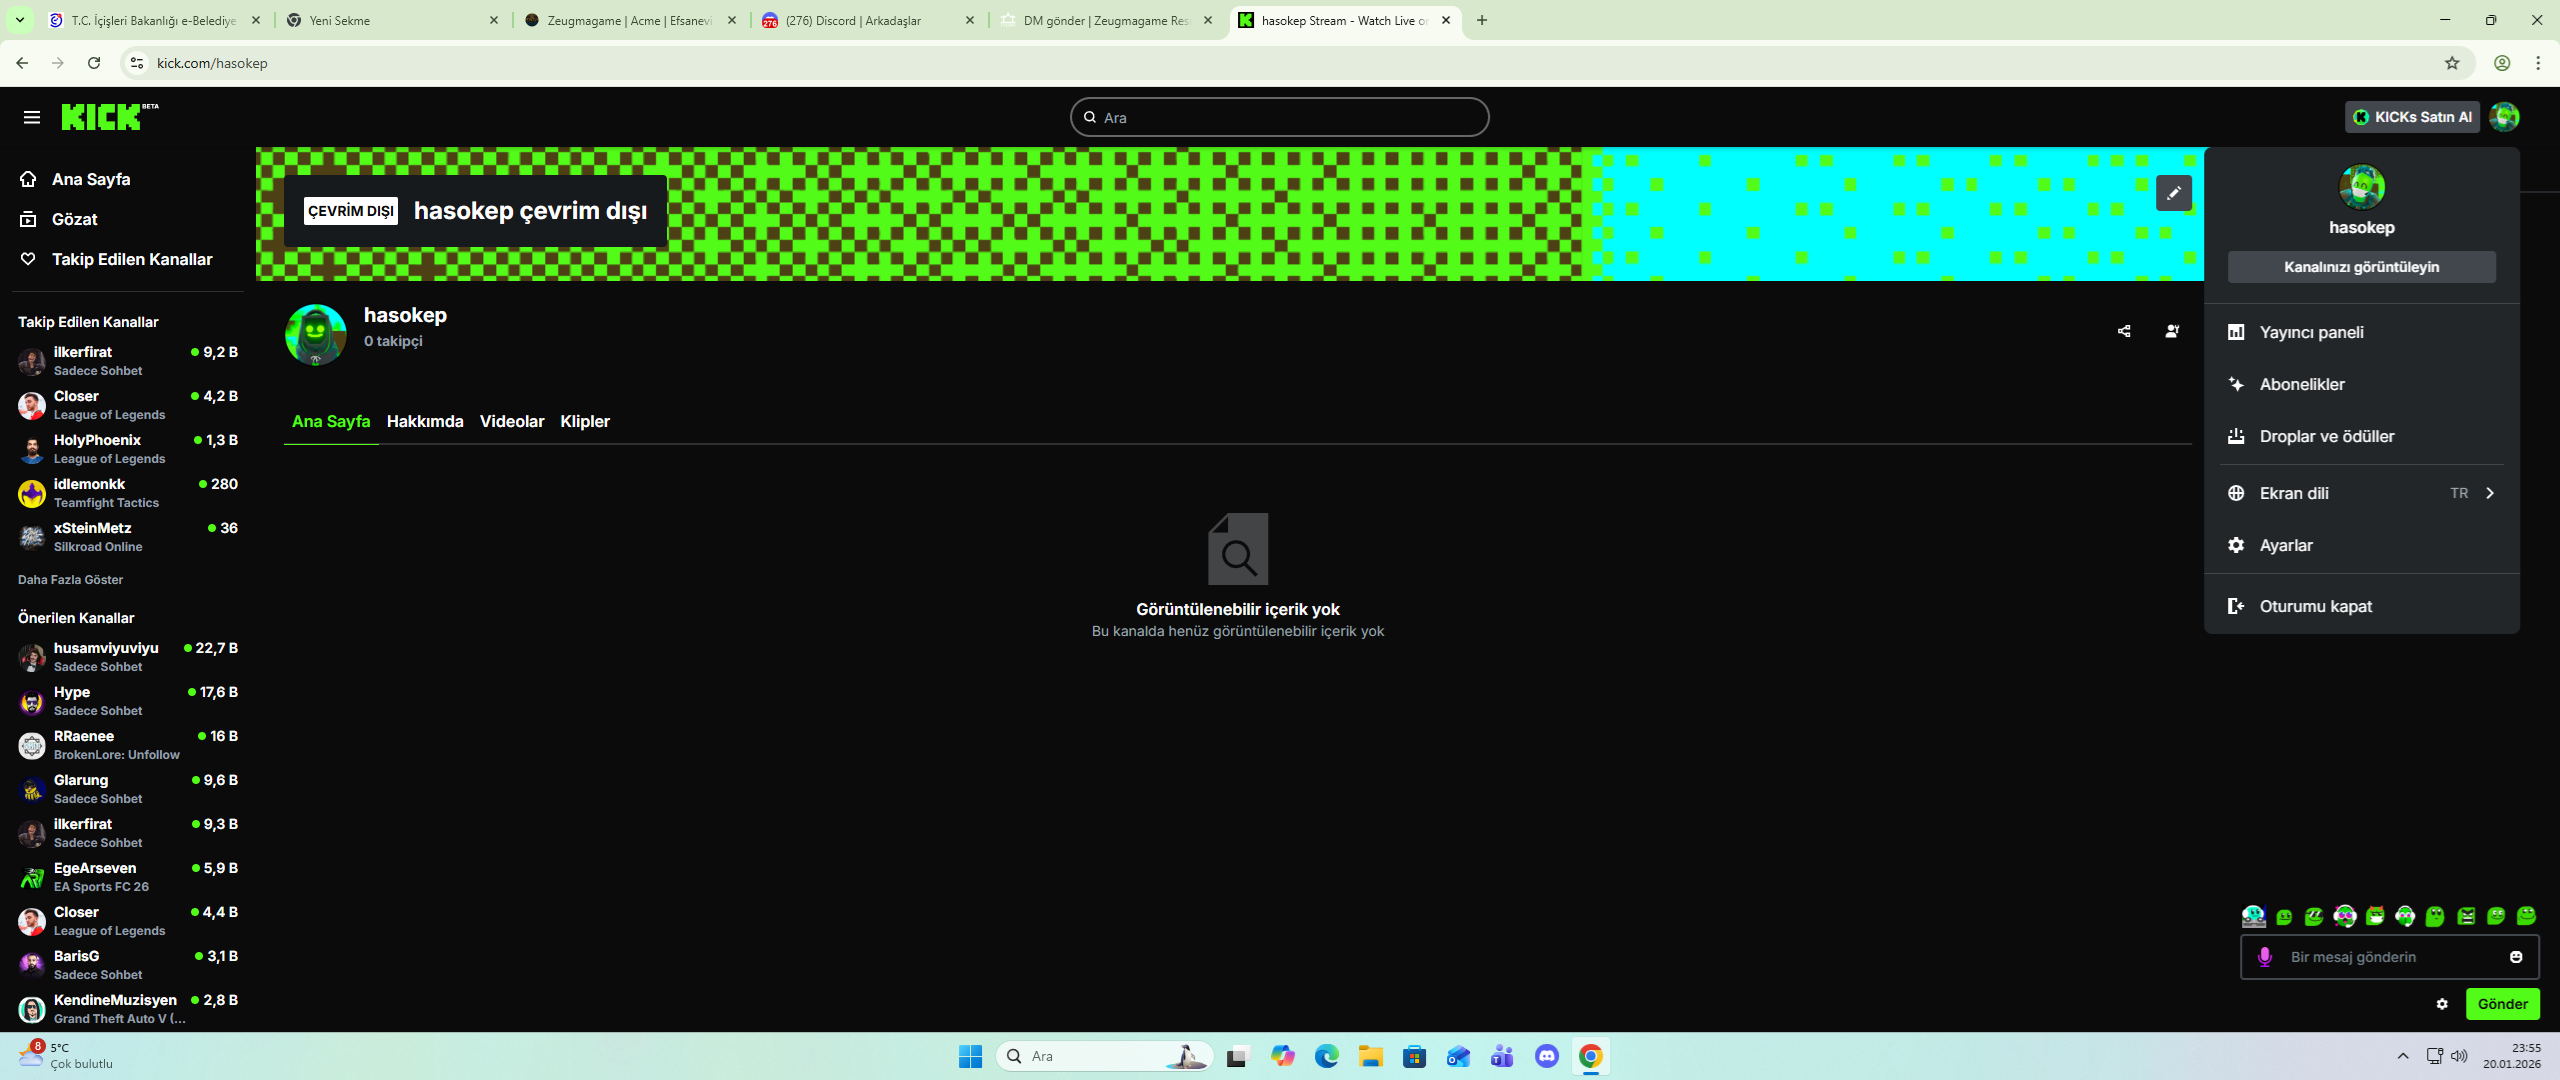Viewport: 2560px width, 1080px height.
Task: Open RRaenee recommended channel
Action: point(127,745)
